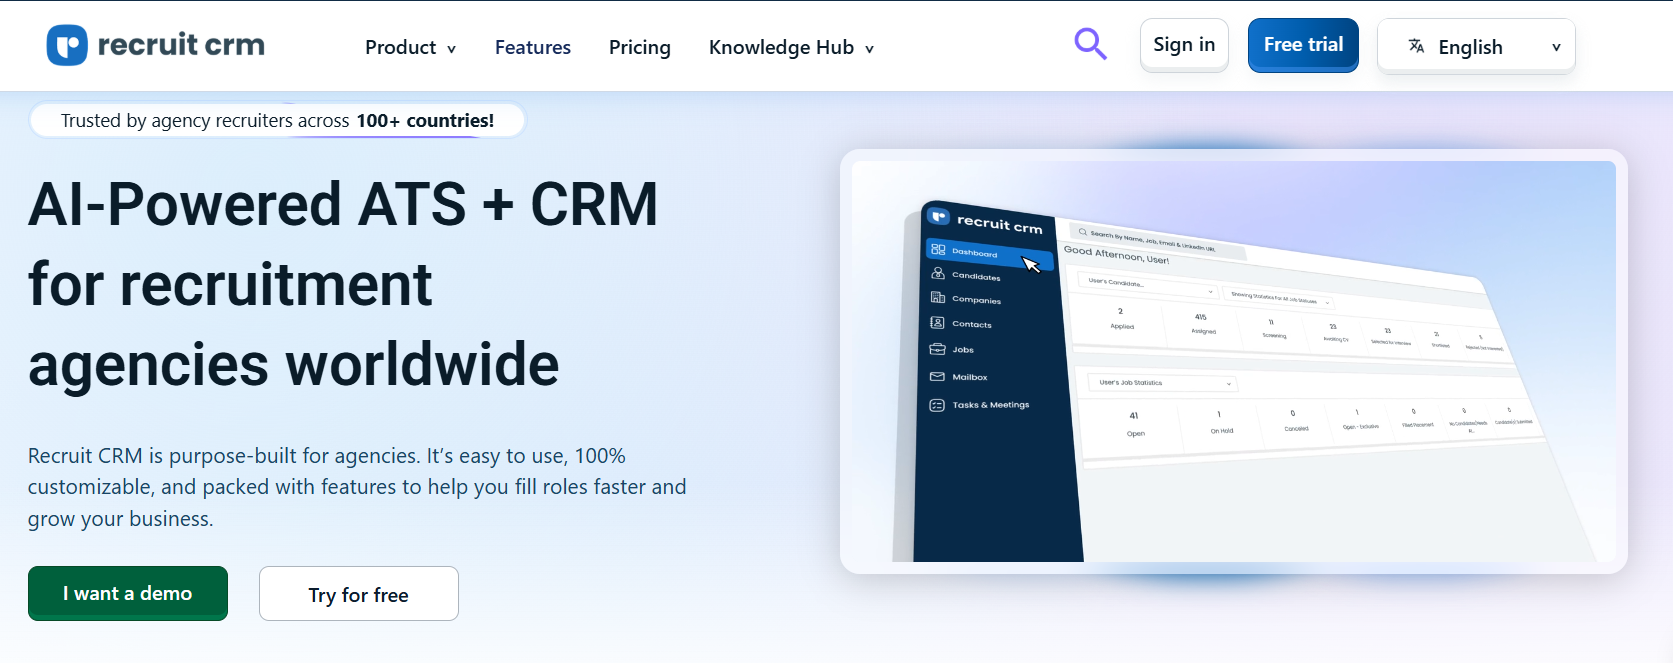
Task: Click Contacts in the preview sidebar
Action: [962, 323]
